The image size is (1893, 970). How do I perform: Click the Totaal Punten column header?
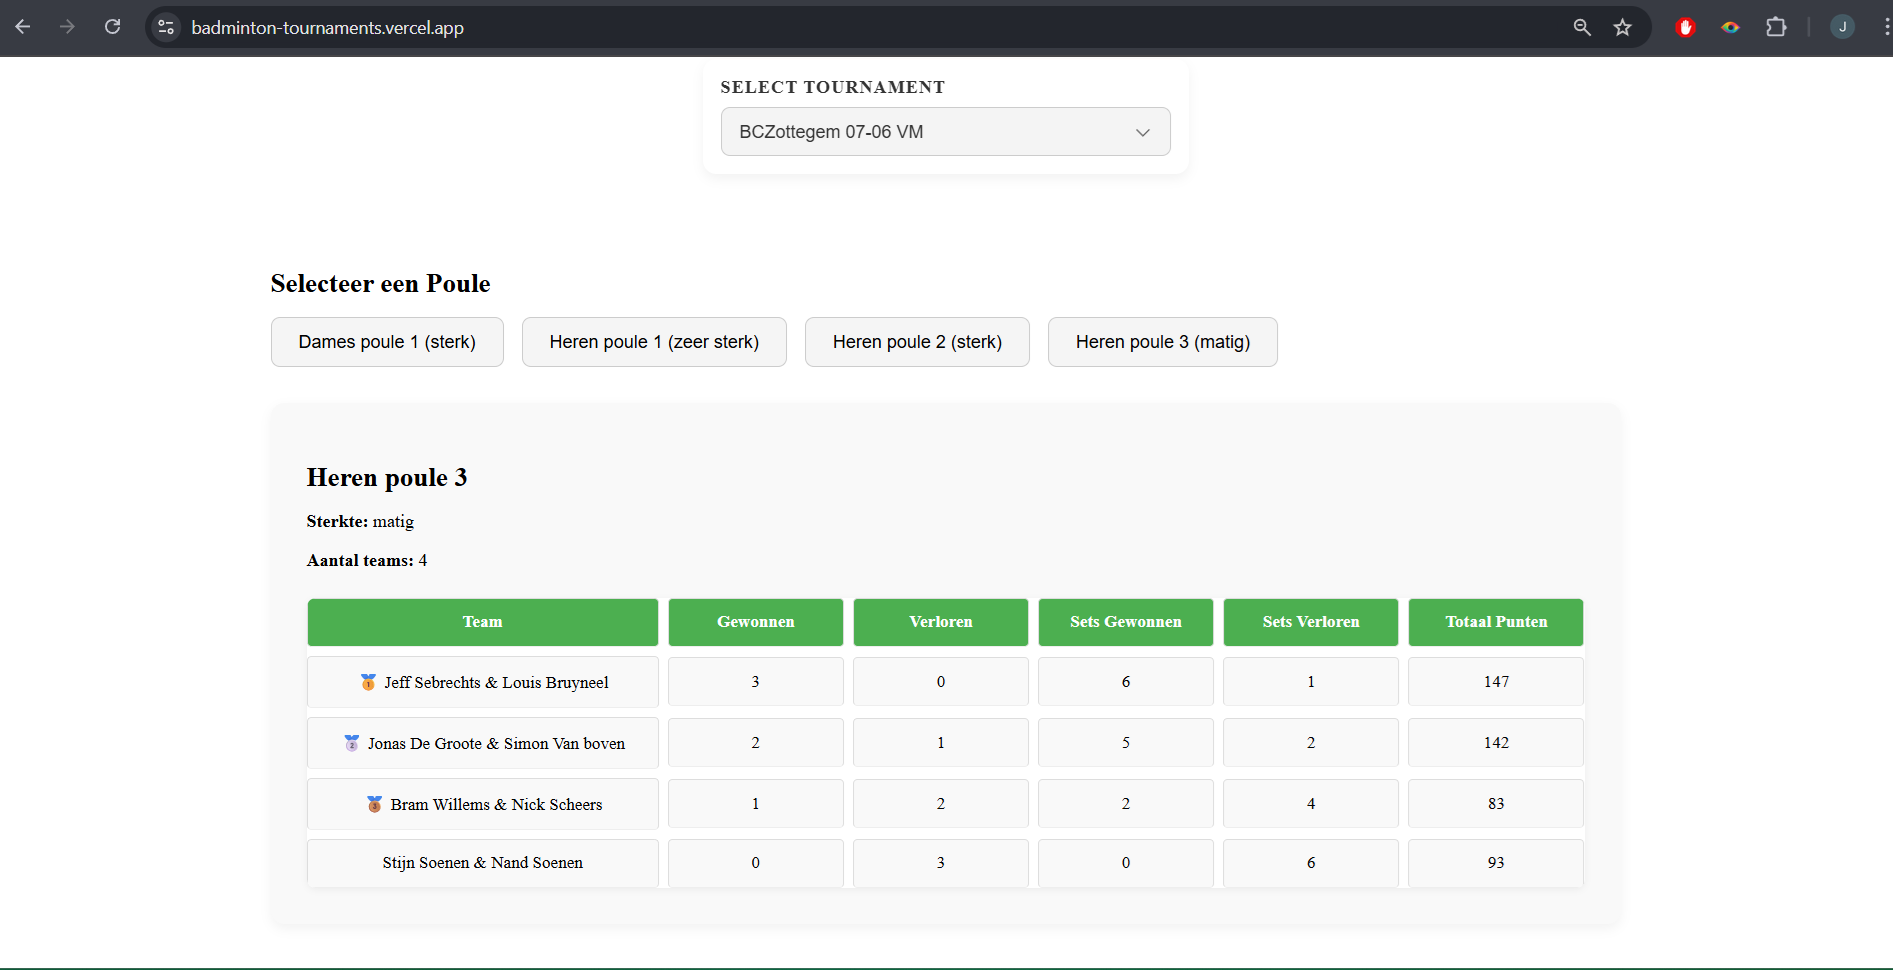(x=1496, y=622)
